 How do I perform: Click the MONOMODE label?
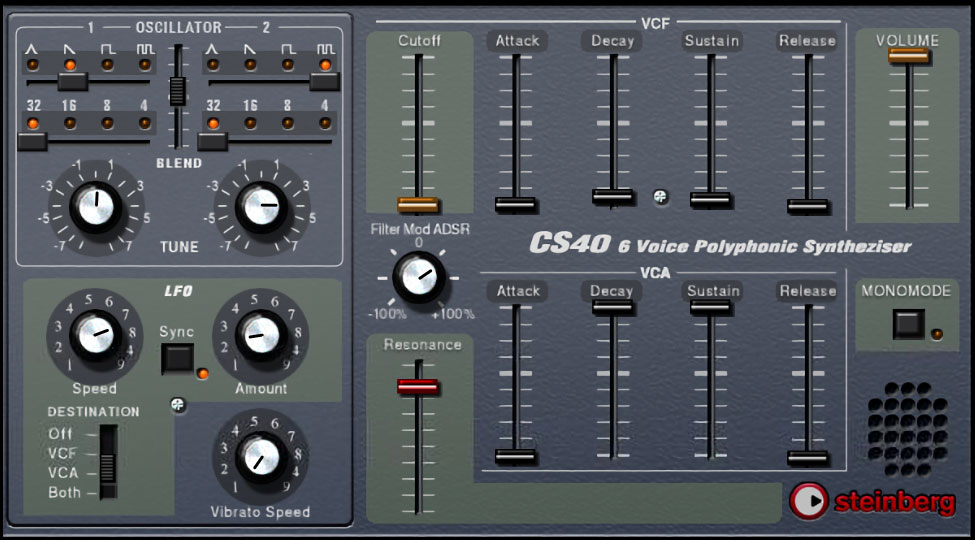[907, 291]
